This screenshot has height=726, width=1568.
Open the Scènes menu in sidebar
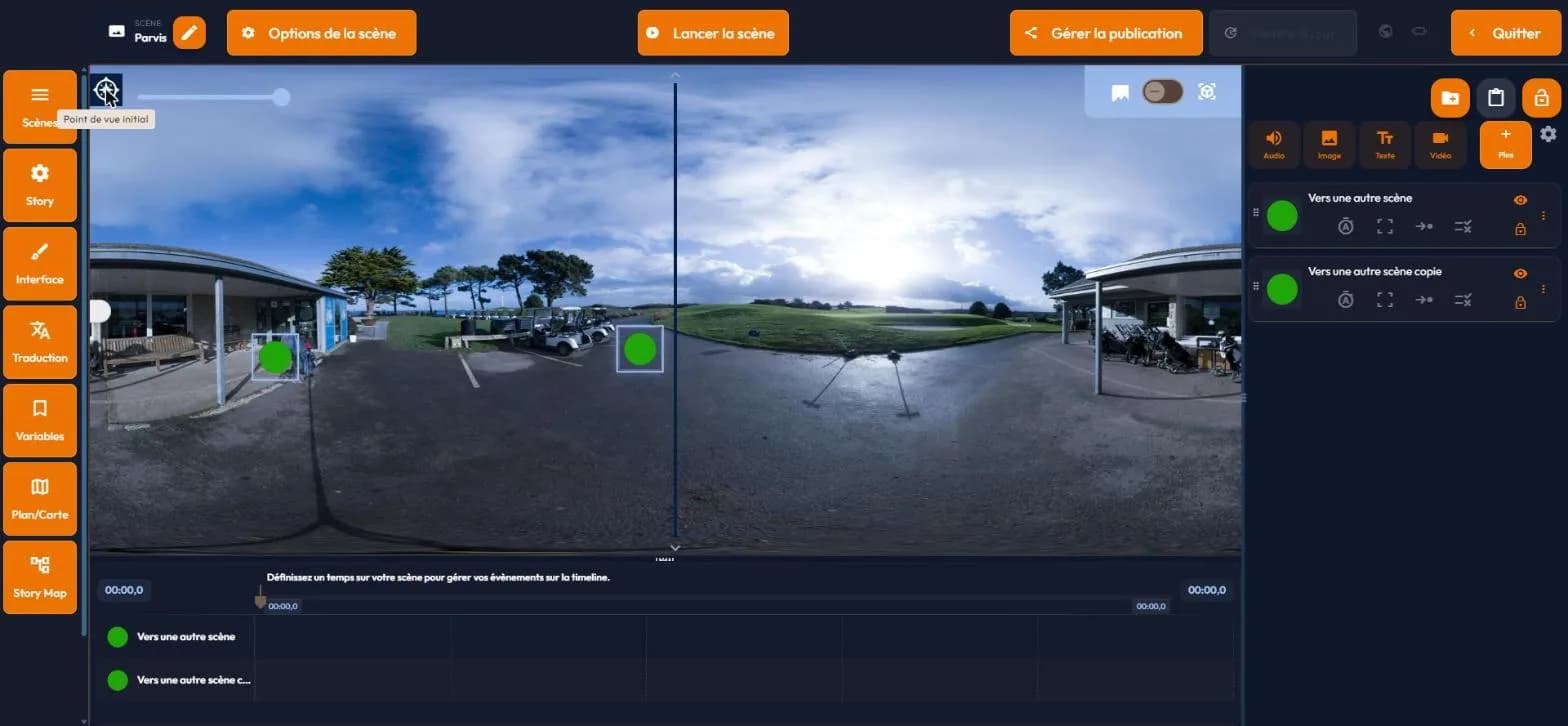pos(40,107)
